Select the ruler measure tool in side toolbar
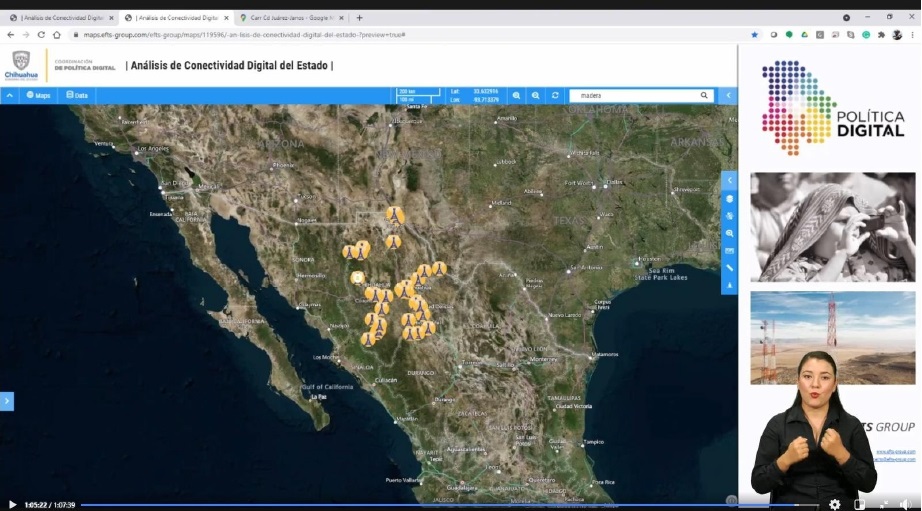The width and height of the screenshot is (922, 511). tap(729, 268)
